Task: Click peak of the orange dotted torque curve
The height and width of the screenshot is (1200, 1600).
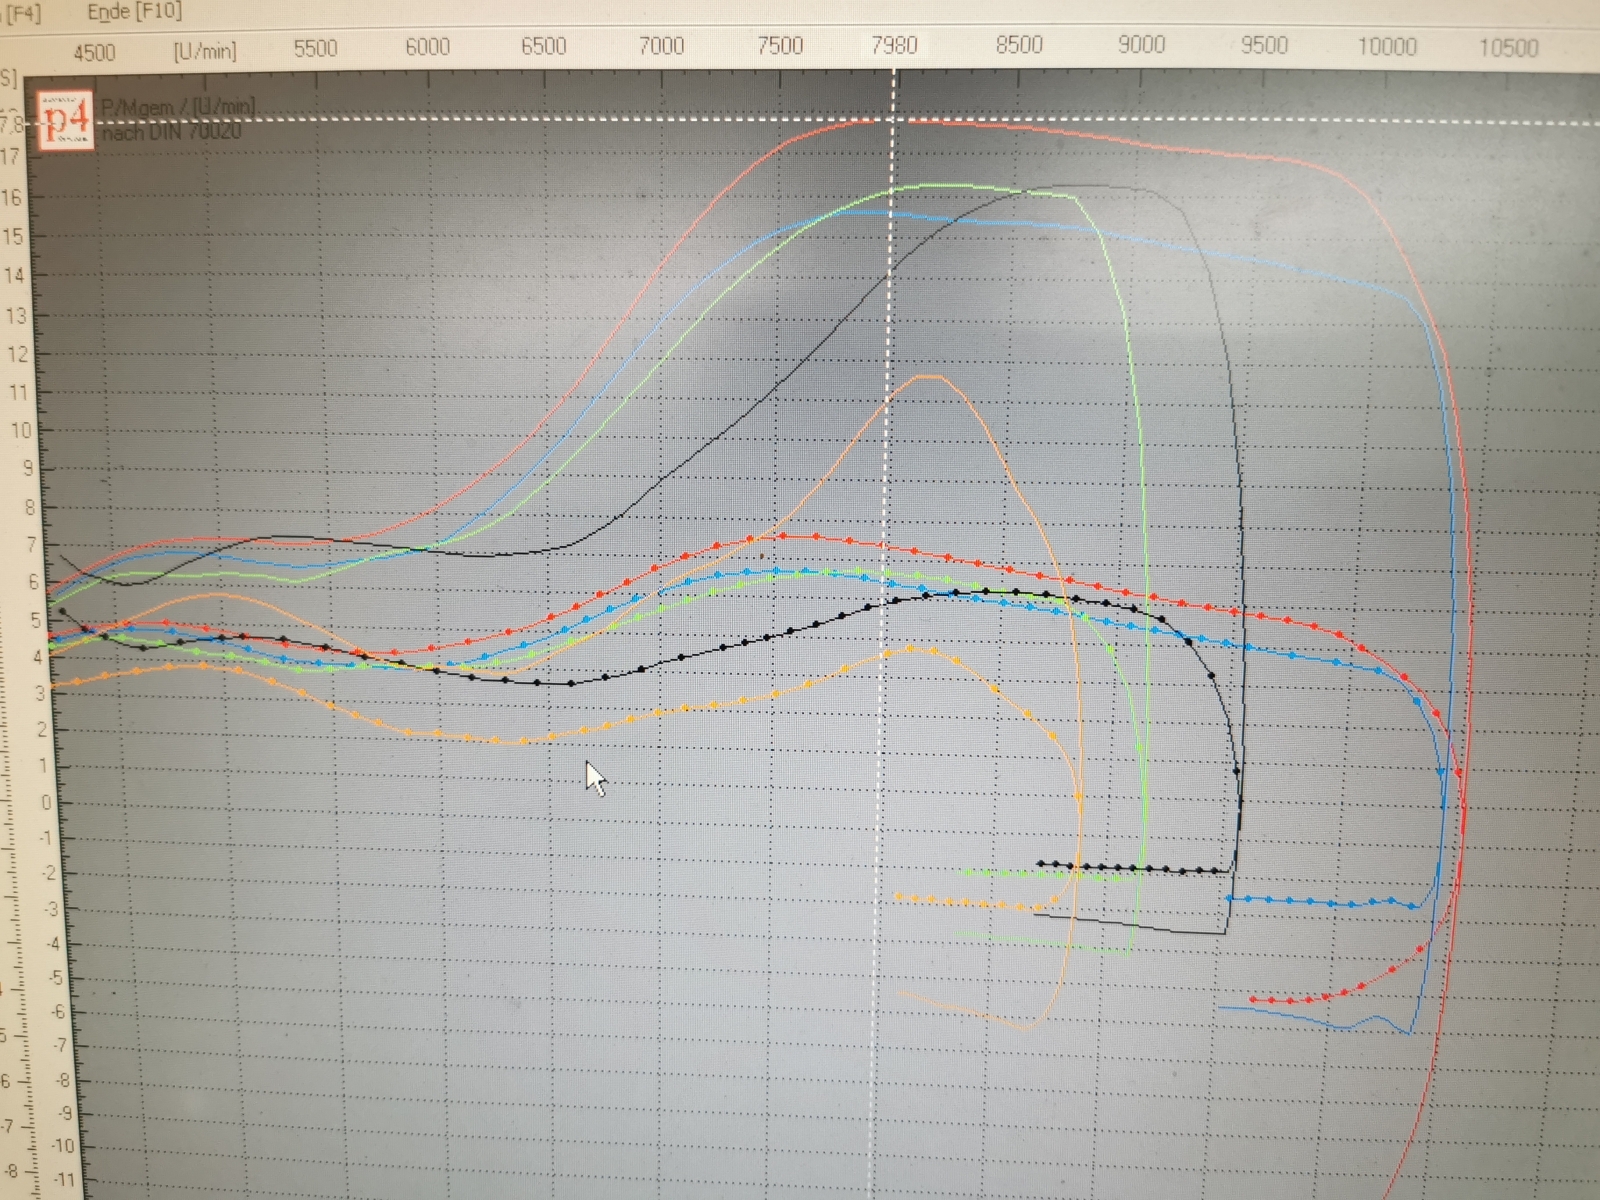Action: [x=912, y=648]
